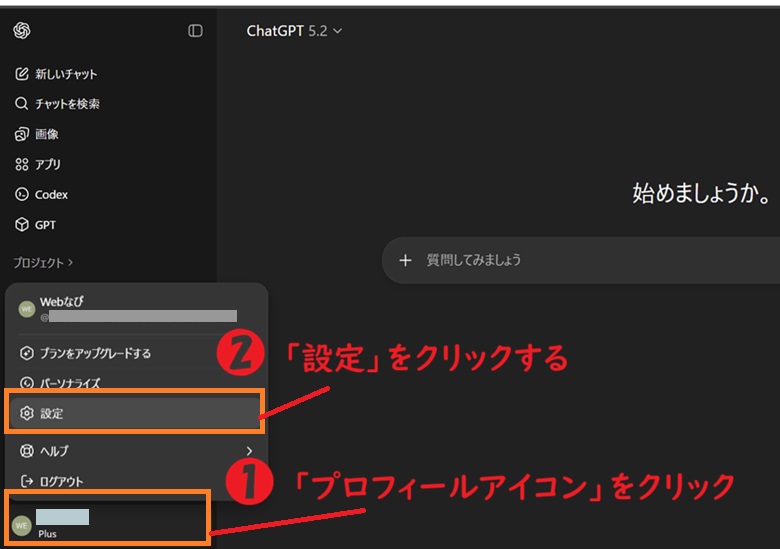Click the 画像 images icon
Screen dimensions: 780x549
(x=21, y=134)
